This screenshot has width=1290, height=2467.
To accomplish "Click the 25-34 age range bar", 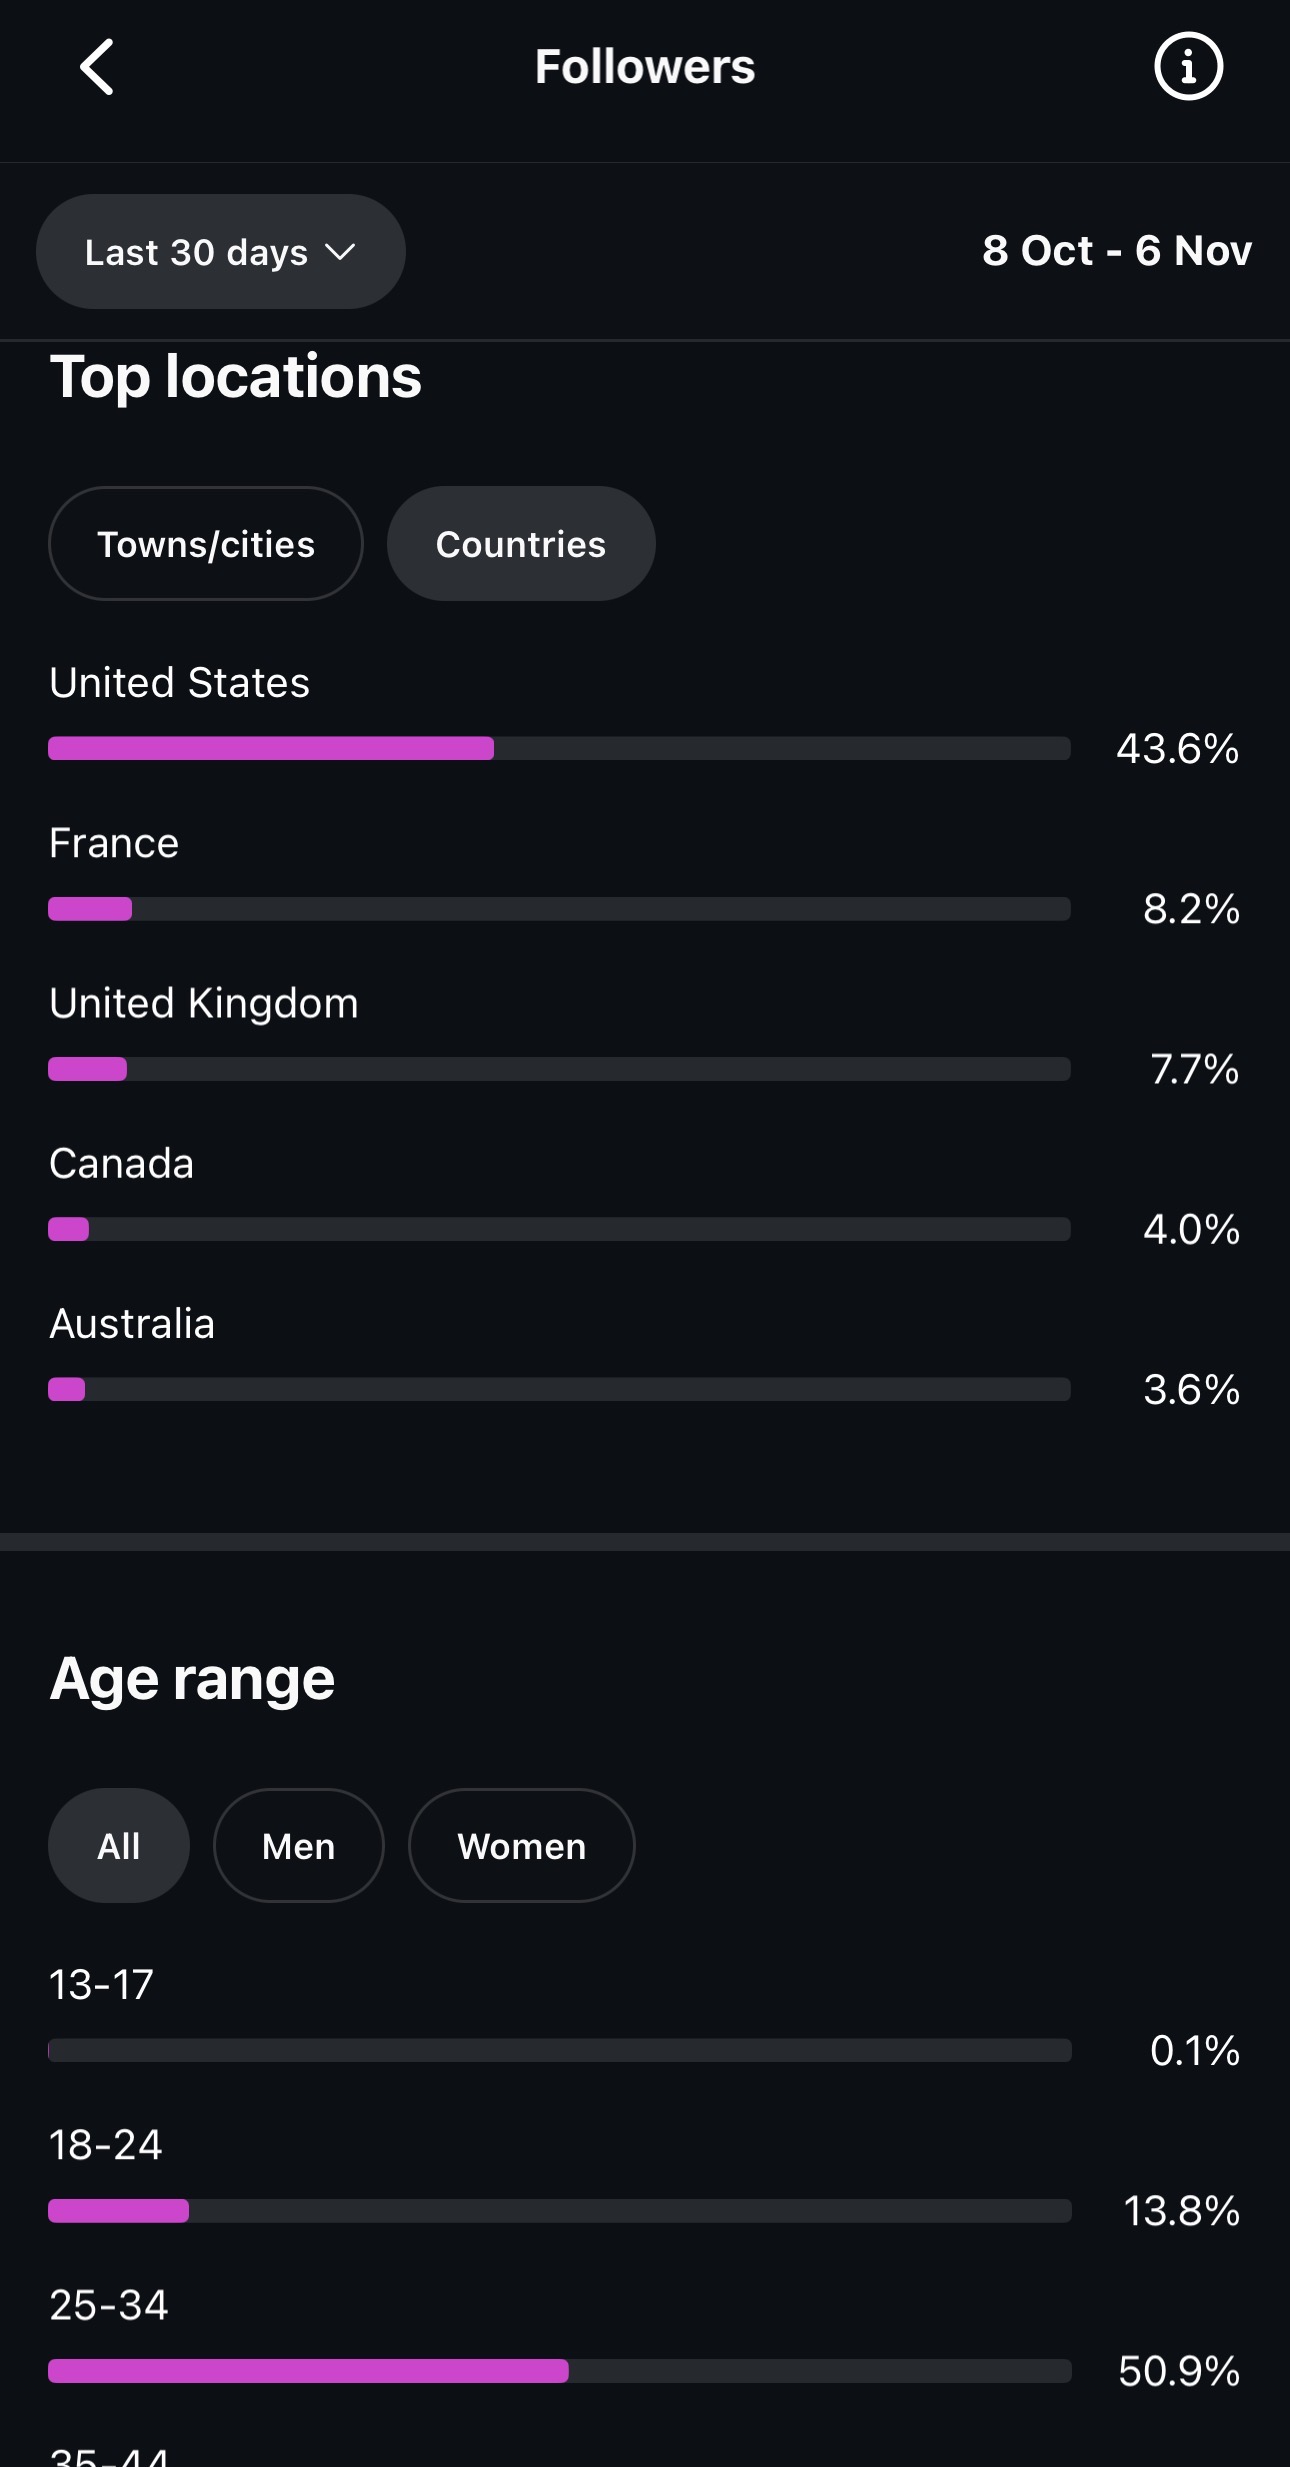I will (559, 2371).
